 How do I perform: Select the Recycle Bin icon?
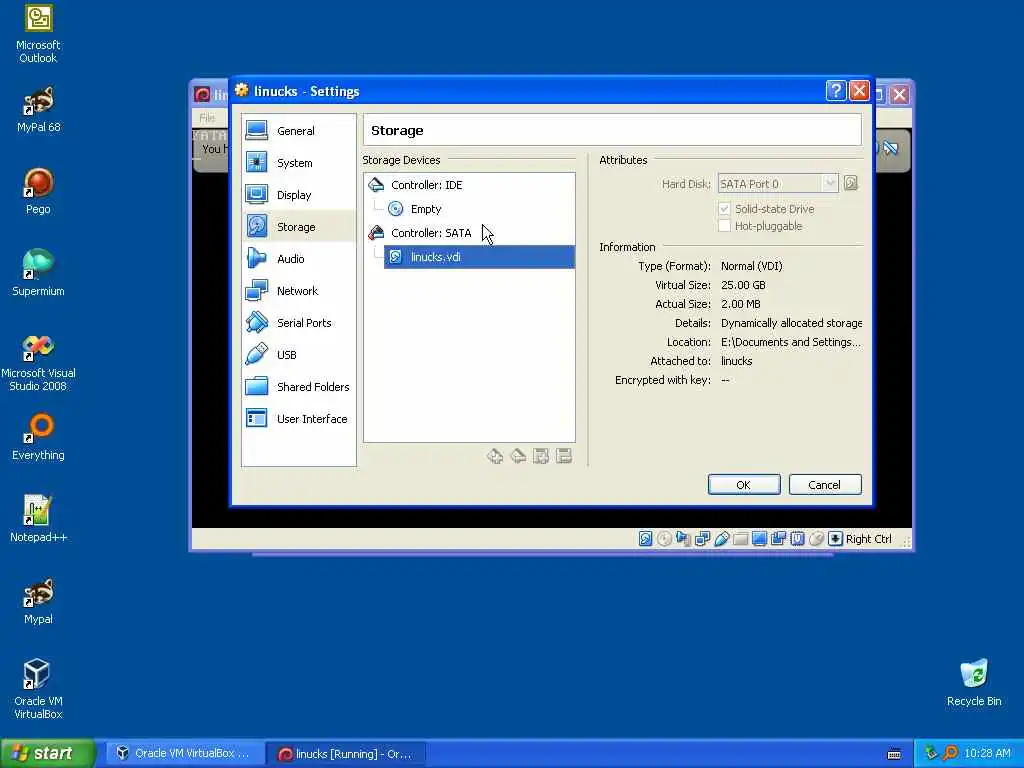pos(974,683)
